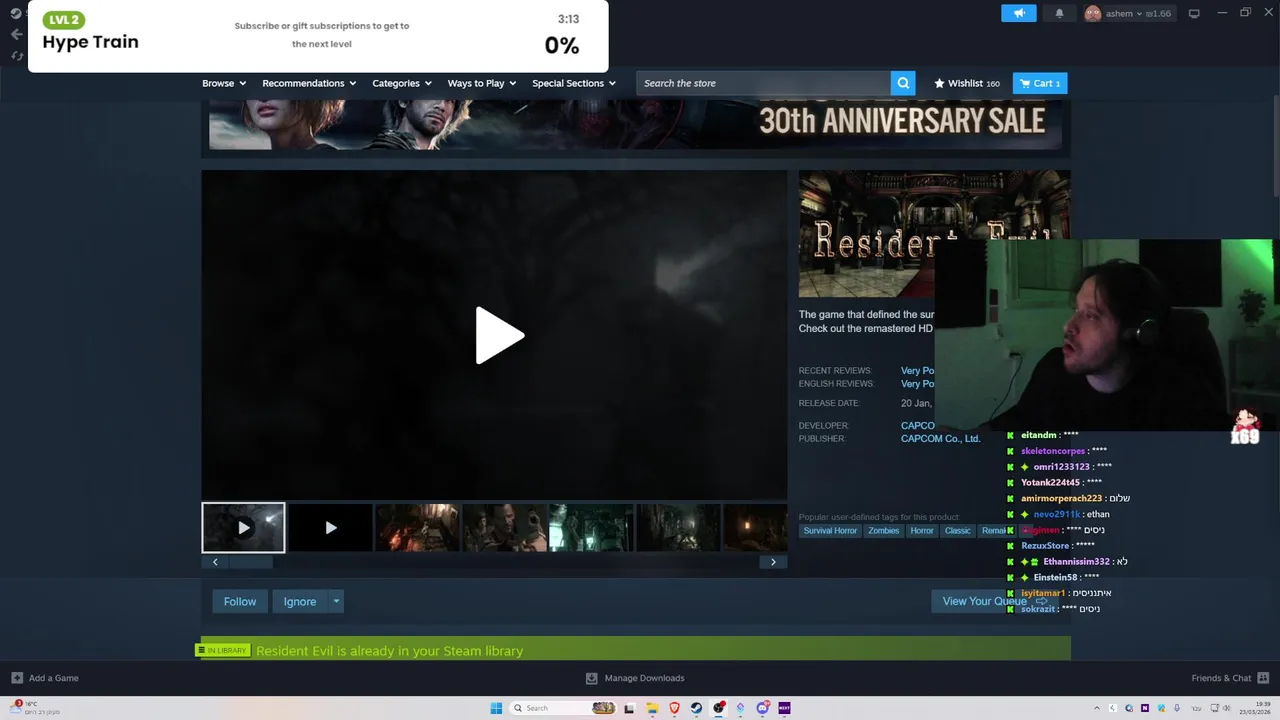1280x720 pixels.
Task: Click the Manage Downloads icon
Action: (591, 678)
